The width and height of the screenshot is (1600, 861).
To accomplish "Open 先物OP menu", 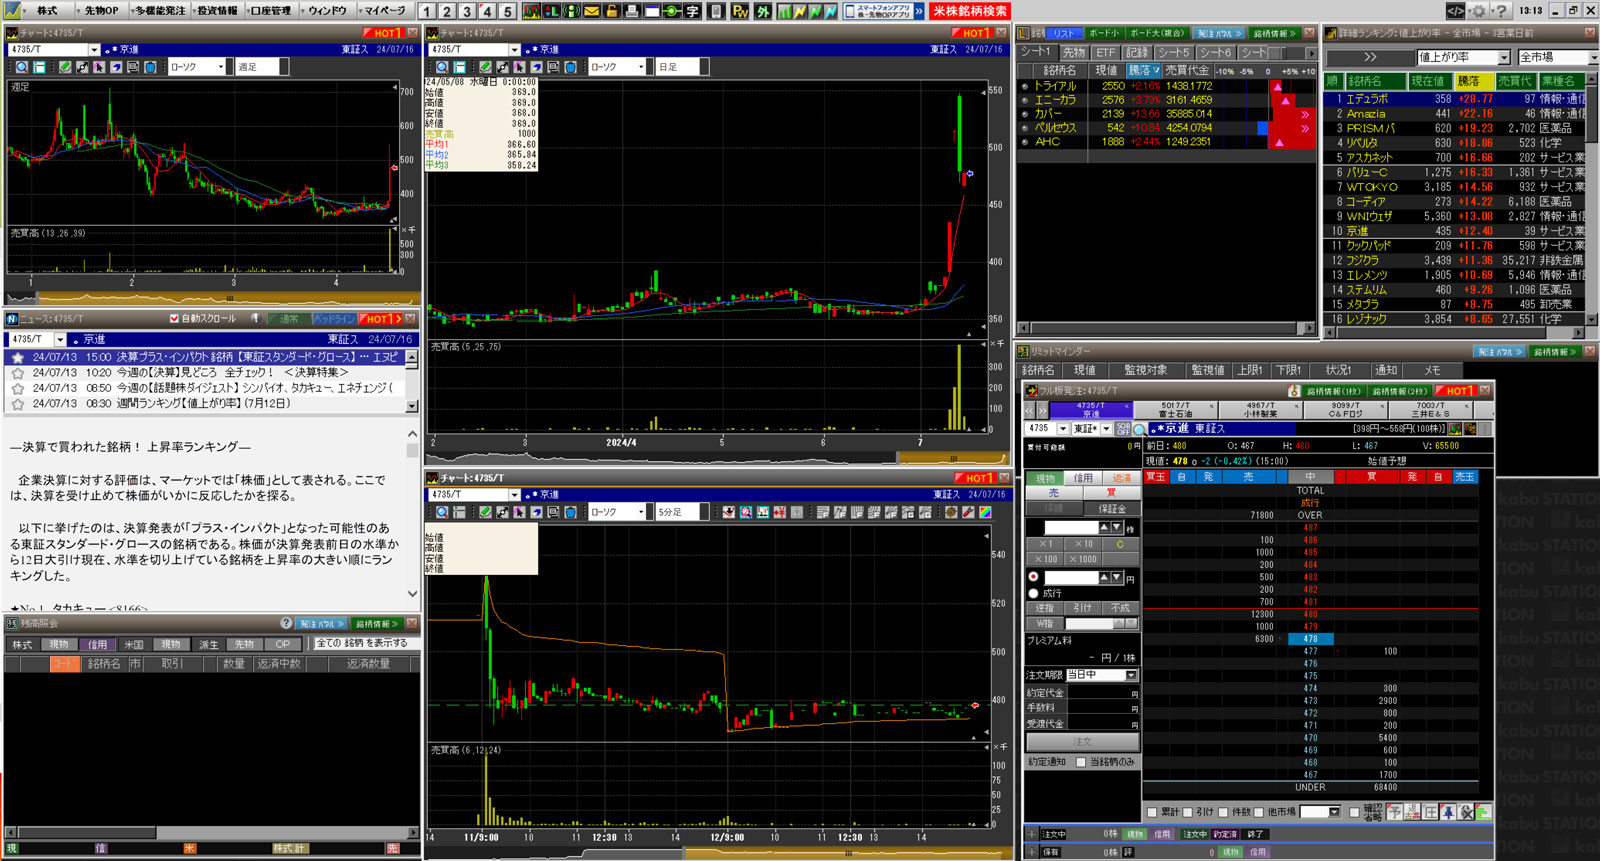I will tap(100, 11).
